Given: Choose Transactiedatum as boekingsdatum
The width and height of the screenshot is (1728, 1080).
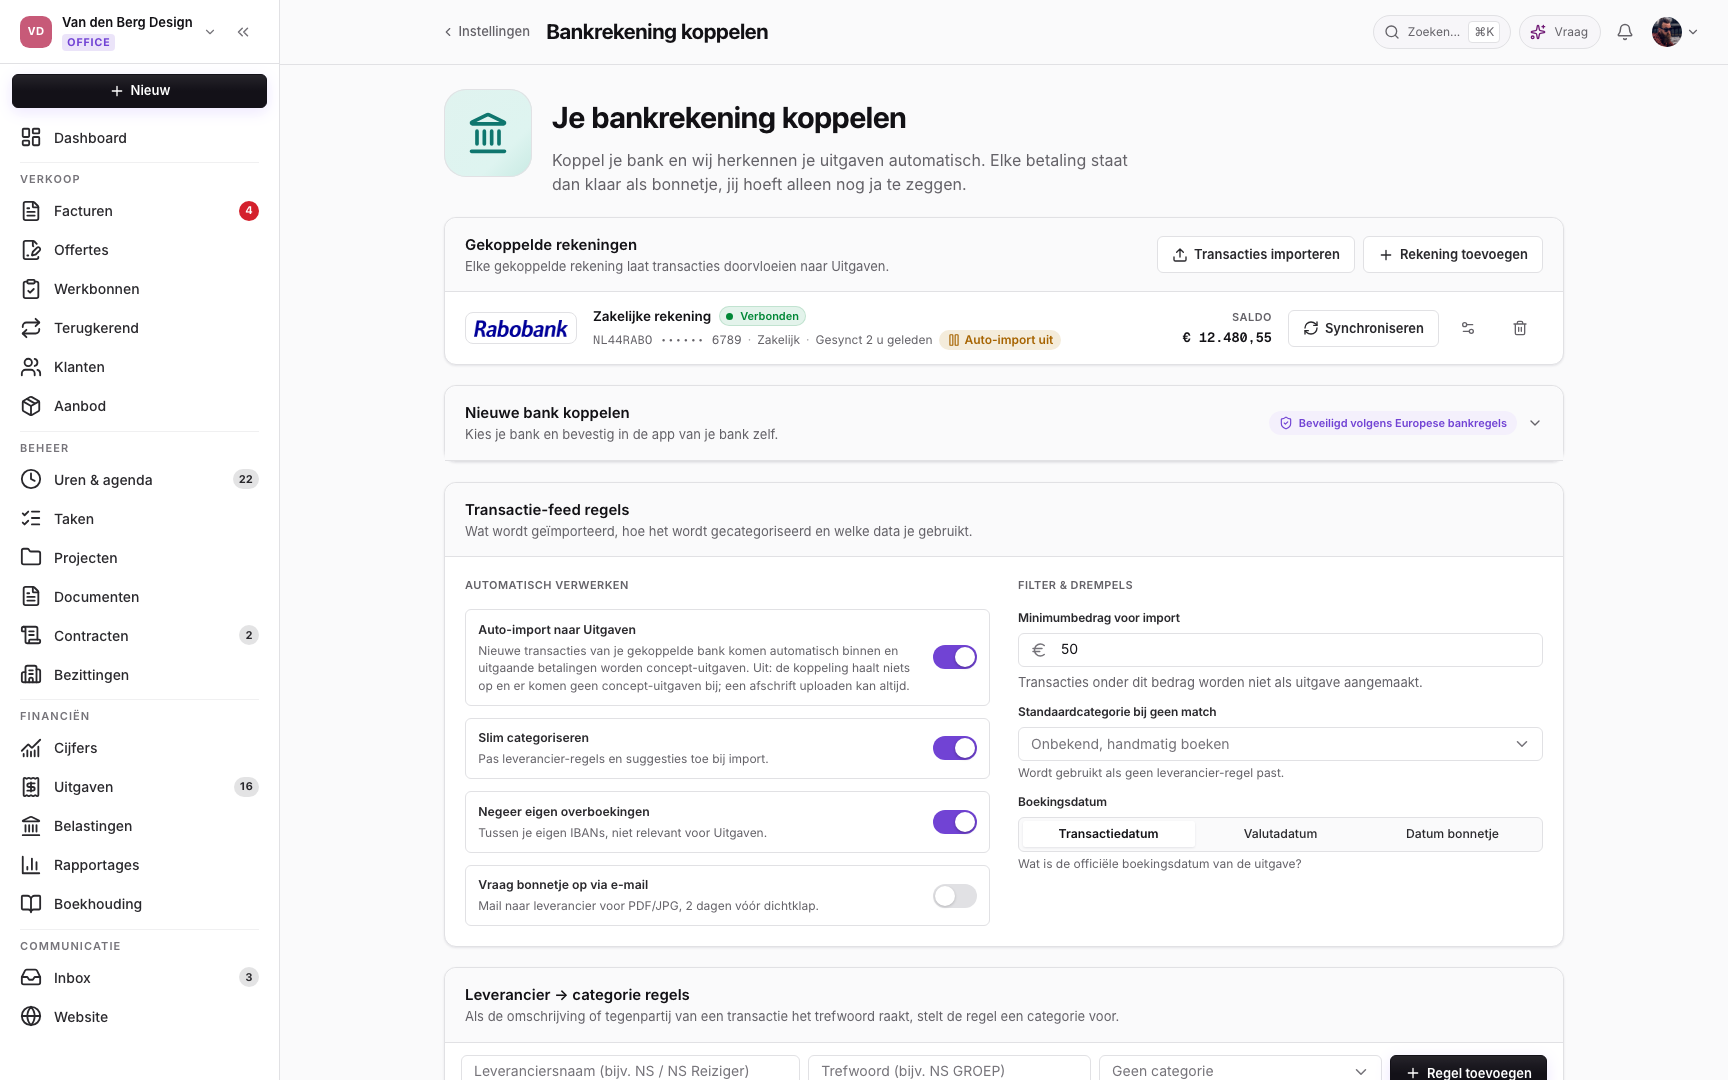Looking at the screenshot, I should coord(1108,834).
